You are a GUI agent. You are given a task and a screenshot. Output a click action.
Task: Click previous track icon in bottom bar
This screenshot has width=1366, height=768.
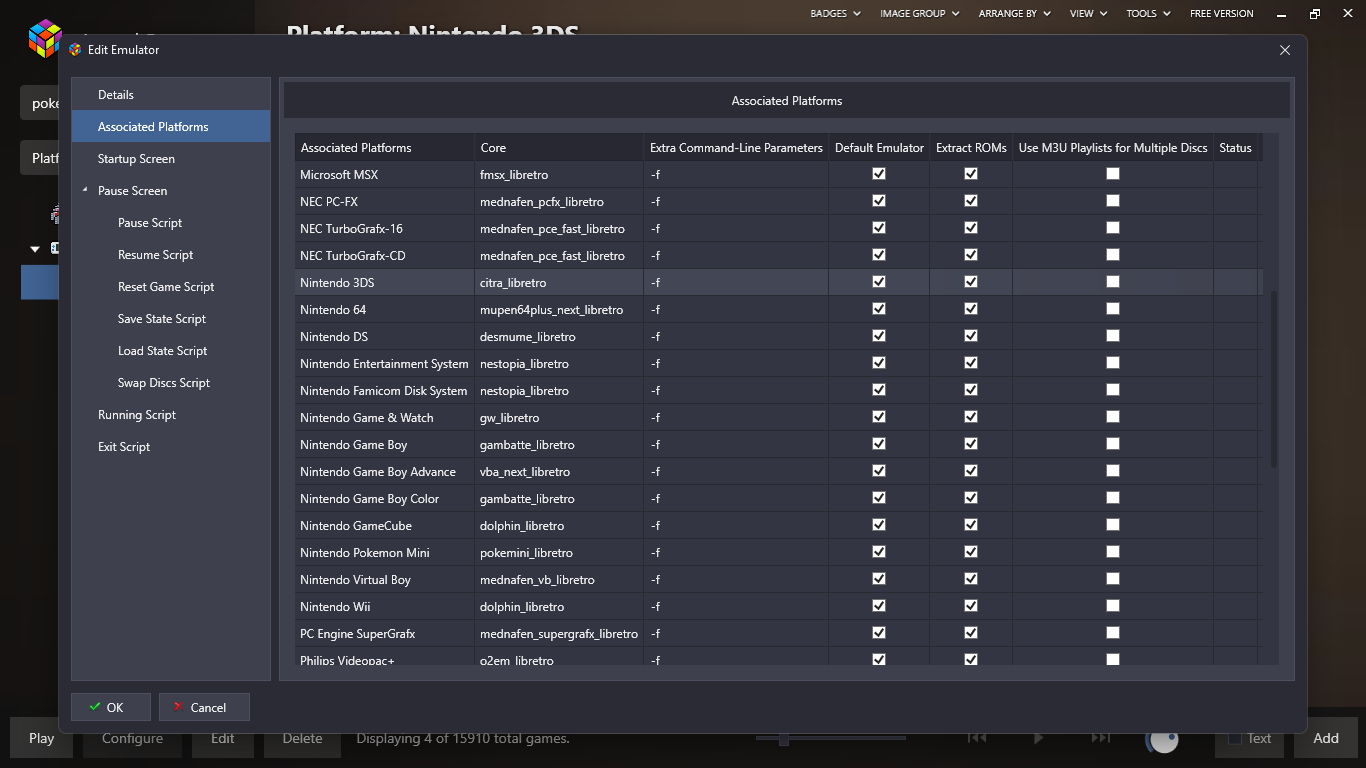(977, 738)
